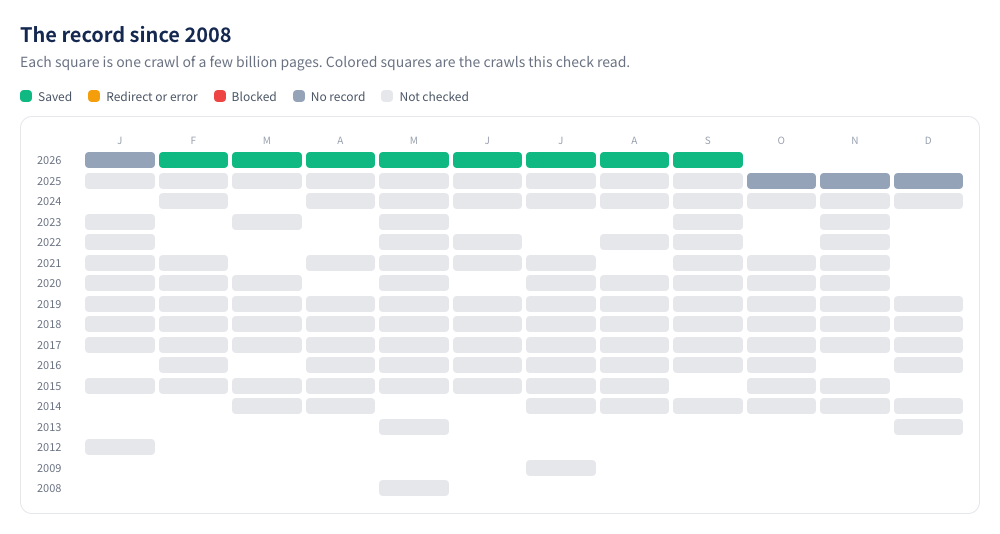Select the 2025 November no-record square
This screenshot has height=534, width=1000.
tap(855, 181)
